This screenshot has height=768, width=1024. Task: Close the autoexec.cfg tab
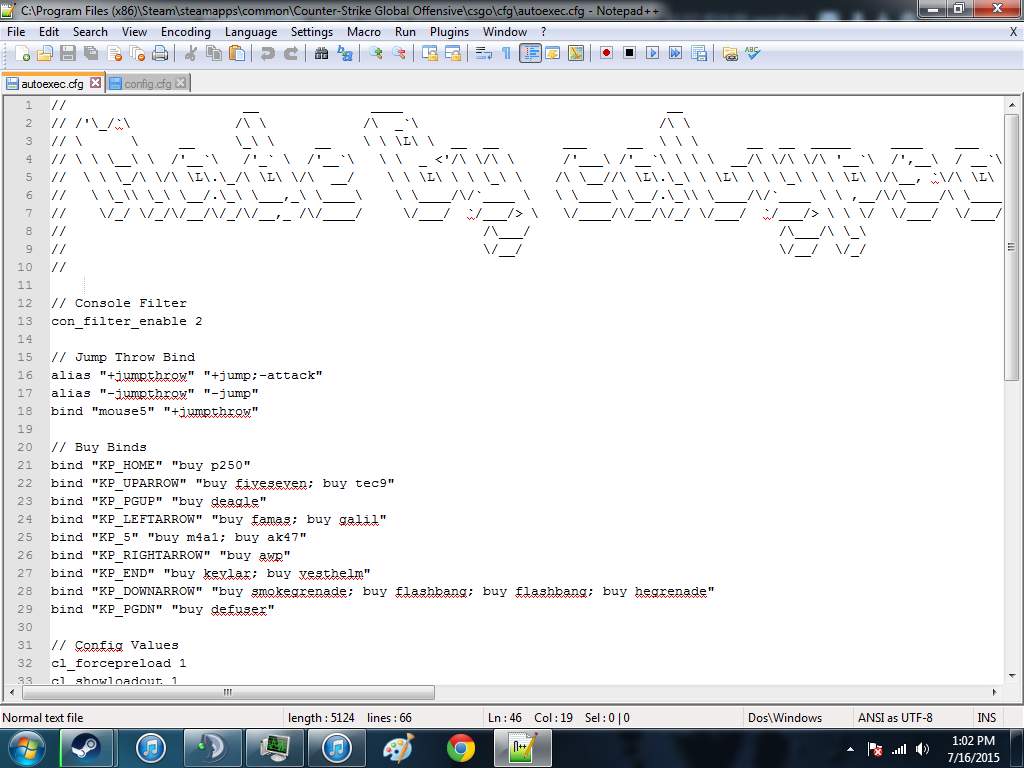pyautogui.click(x=95, y=83)
